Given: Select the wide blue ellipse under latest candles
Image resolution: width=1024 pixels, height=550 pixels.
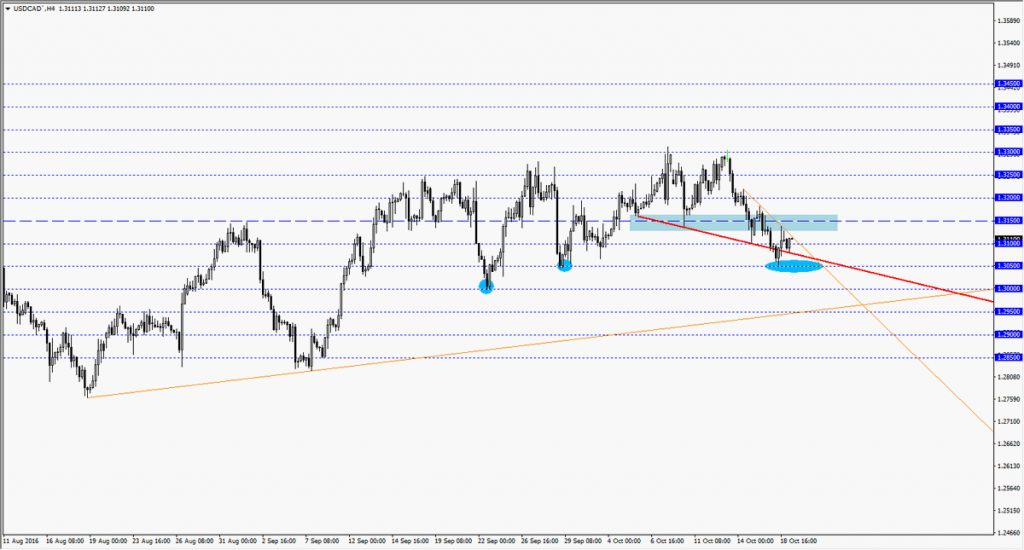Looking at the screenshot, I should point(793,266).
